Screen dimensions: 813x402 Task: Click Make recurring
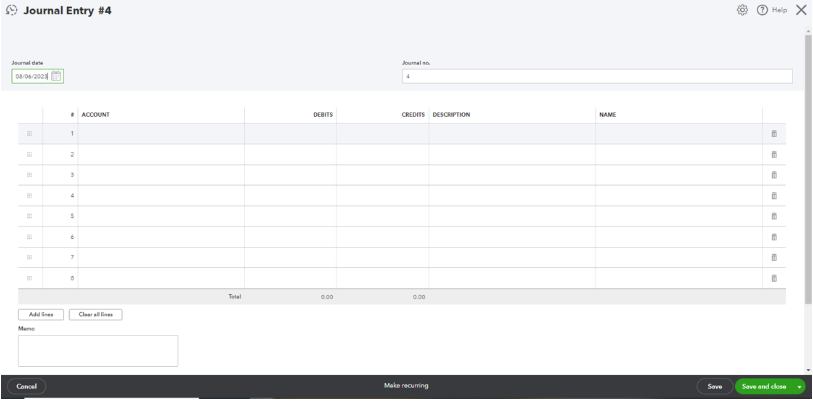coord(406,385)
